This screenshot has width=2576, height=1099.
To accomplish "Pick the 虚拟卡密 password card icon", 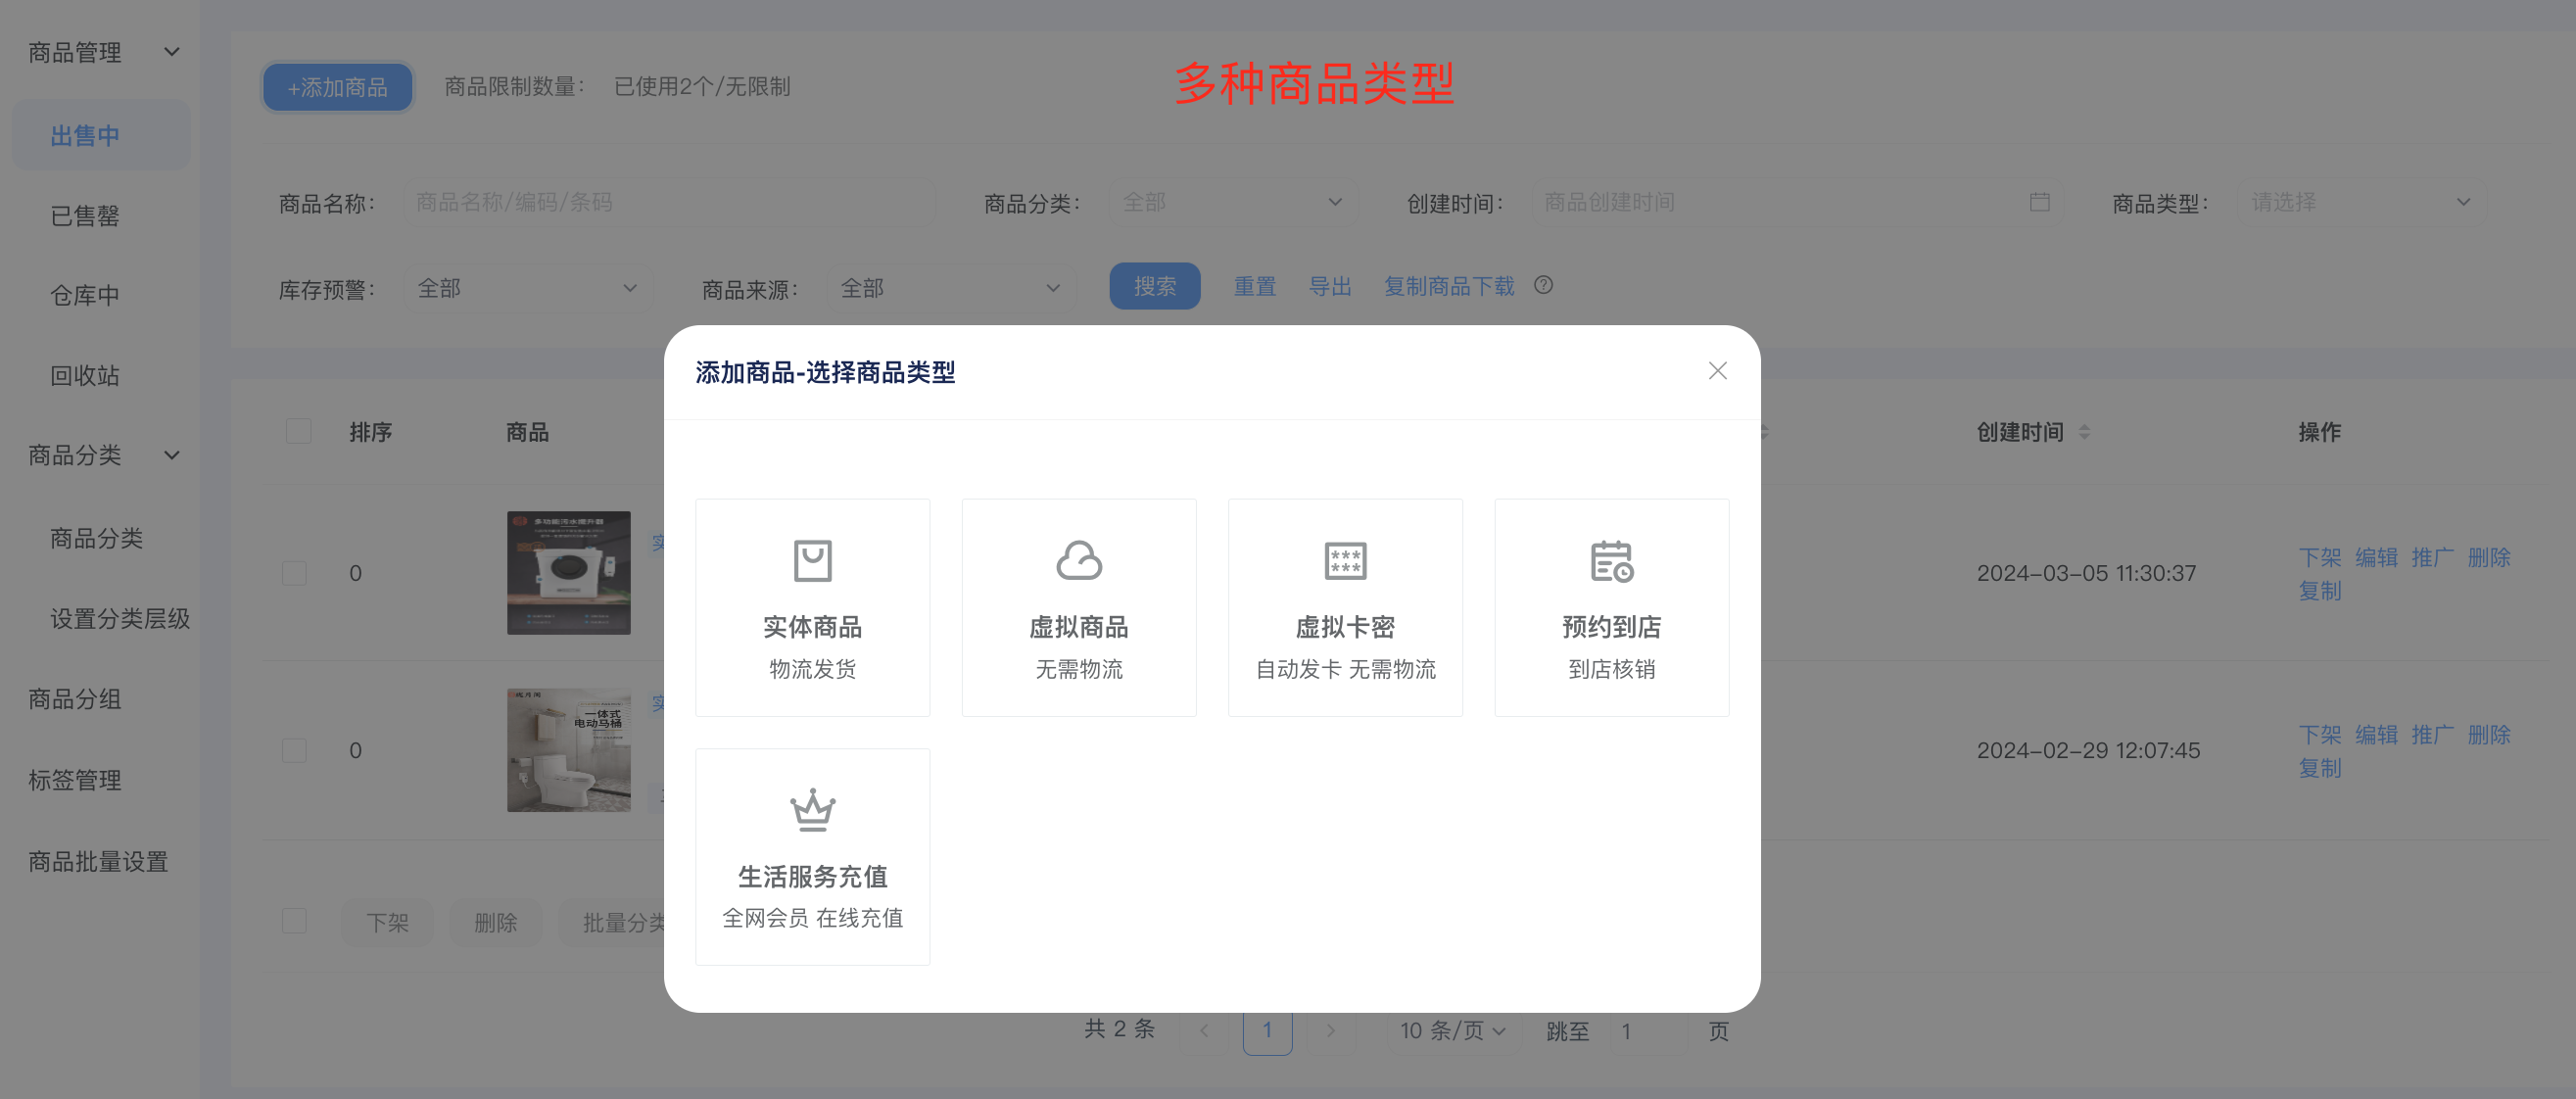I will click(1345, 561).
